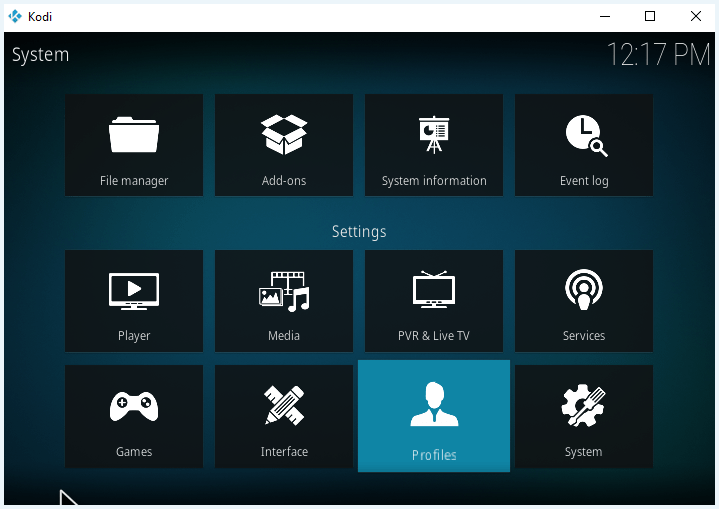719x509 pixels.
Task: Open Interface pencil and ruler icon
Action: (284, 405)
